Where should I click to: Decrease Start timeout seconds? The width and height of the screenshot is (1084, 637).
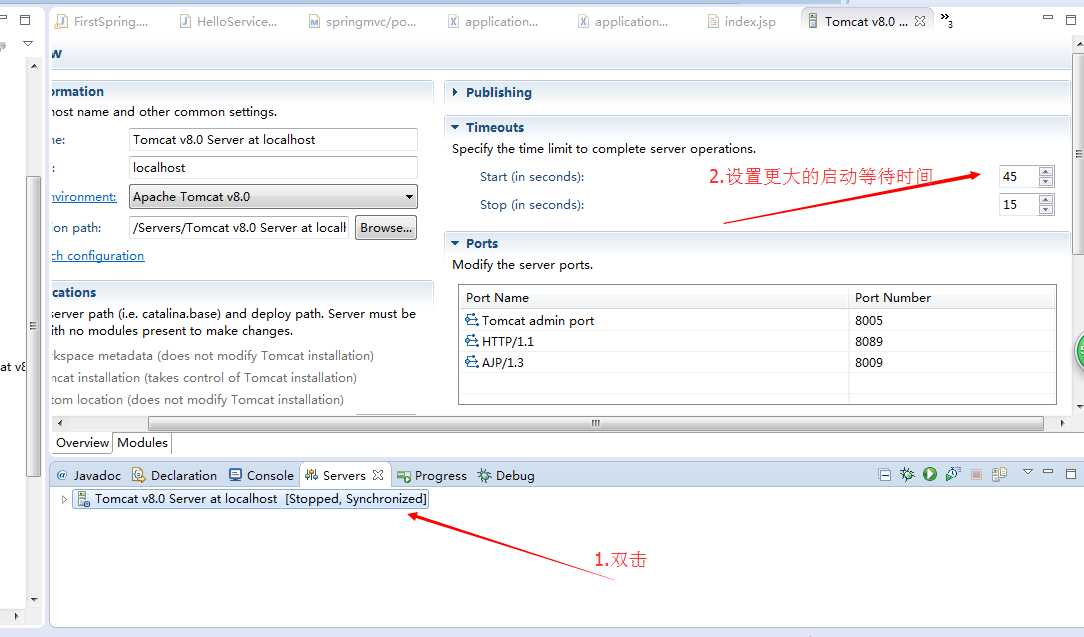click(x=1046, y=182)
